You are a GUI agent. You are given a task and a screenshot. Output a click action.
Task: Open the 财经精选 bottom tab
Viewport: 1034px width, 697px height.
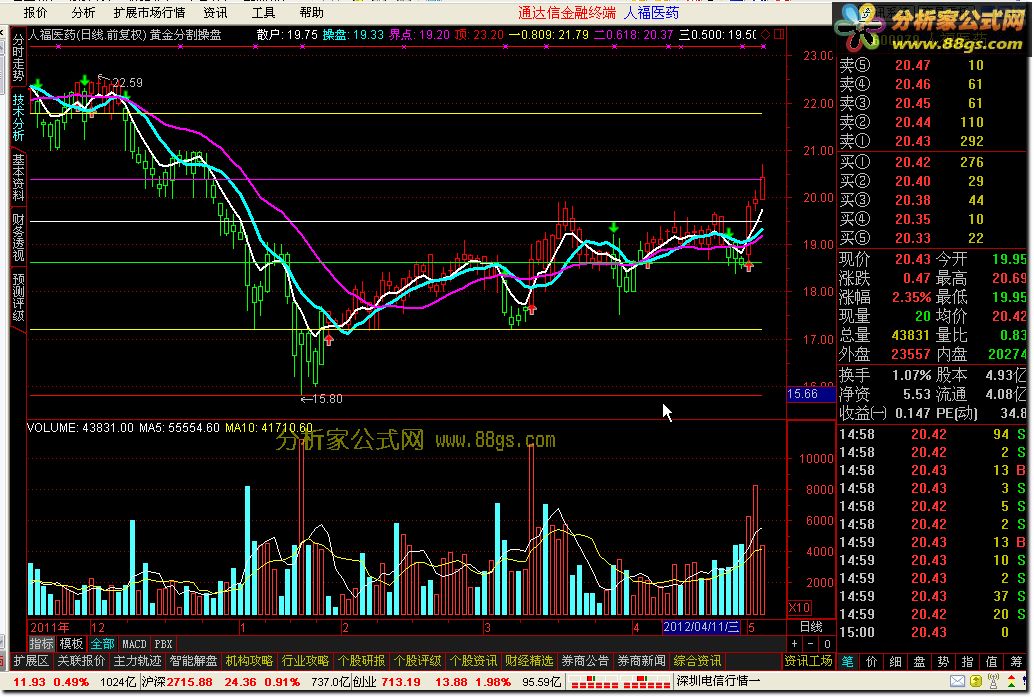pos(529,661)
